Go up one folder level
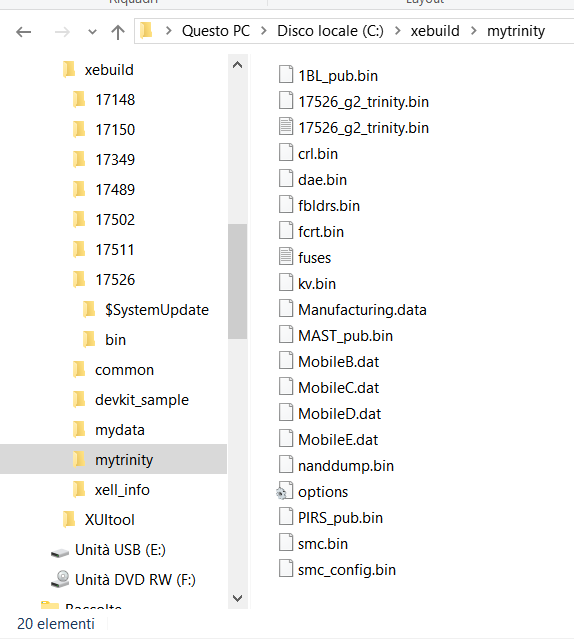Screen dimensions: 574x639 point(118,32)
